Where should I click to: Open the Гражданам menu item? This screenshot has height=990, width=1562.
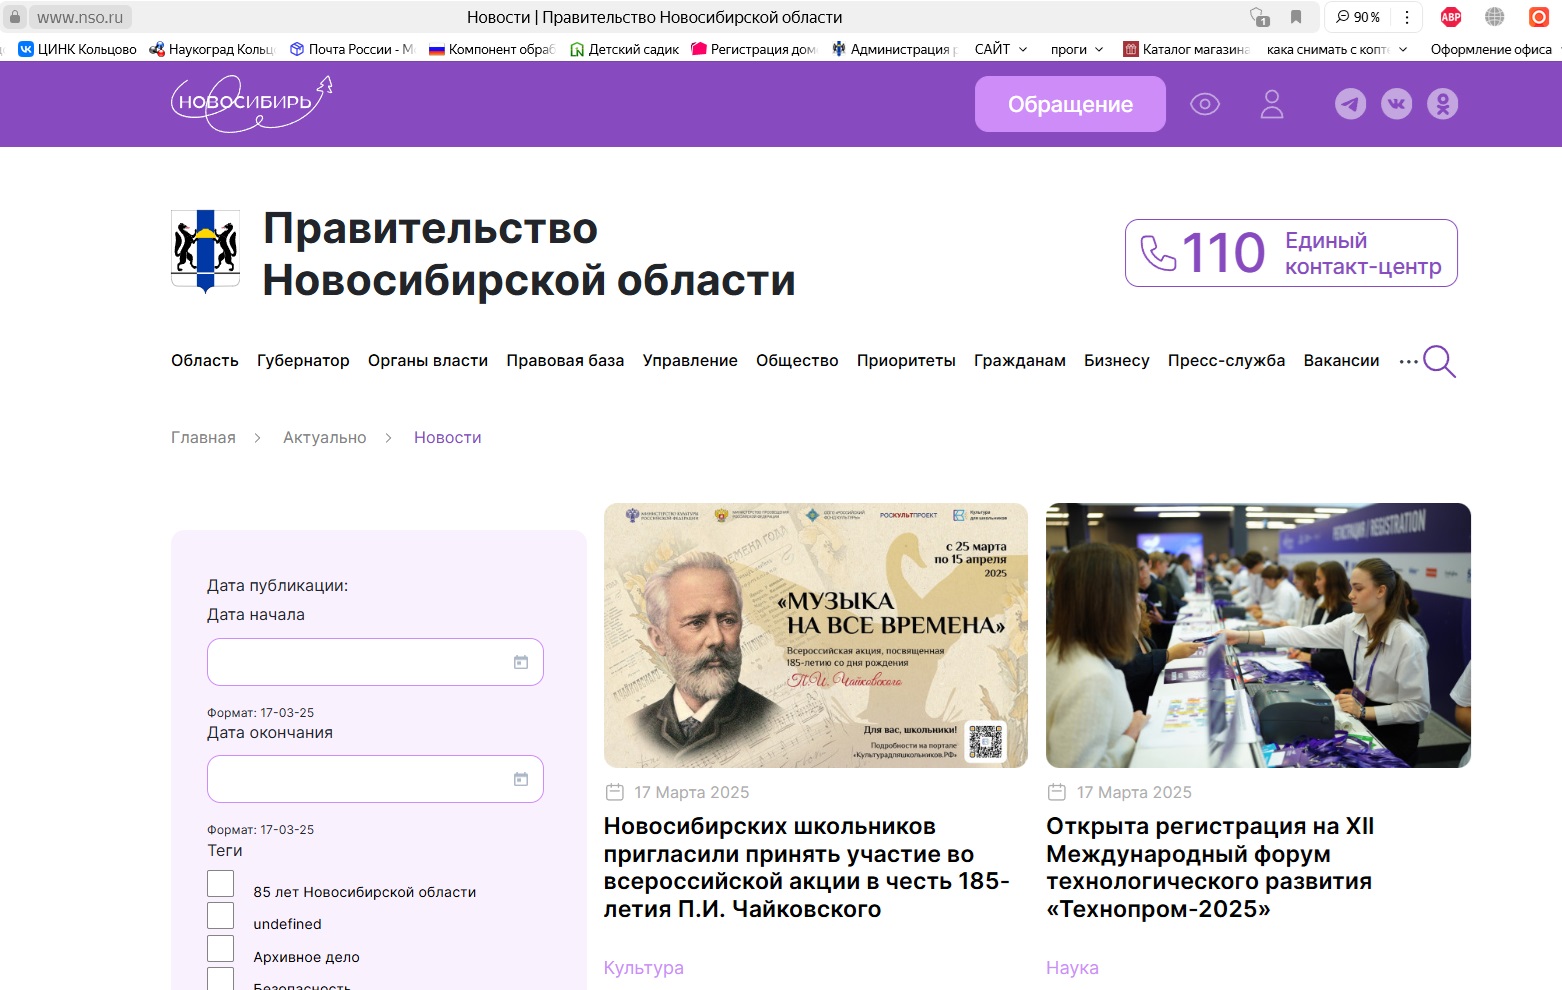tap(1020, 361)
